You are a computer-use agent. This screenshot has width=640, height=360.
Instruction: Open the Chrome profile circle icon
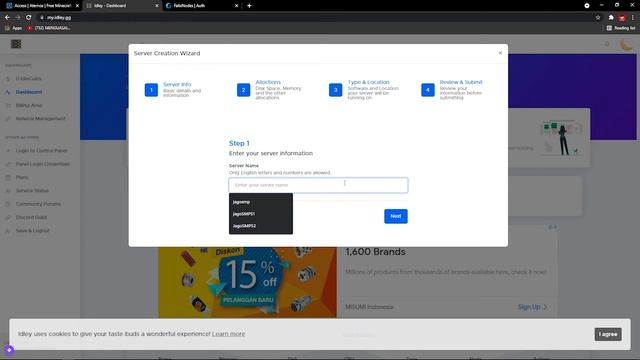[587, 6]
